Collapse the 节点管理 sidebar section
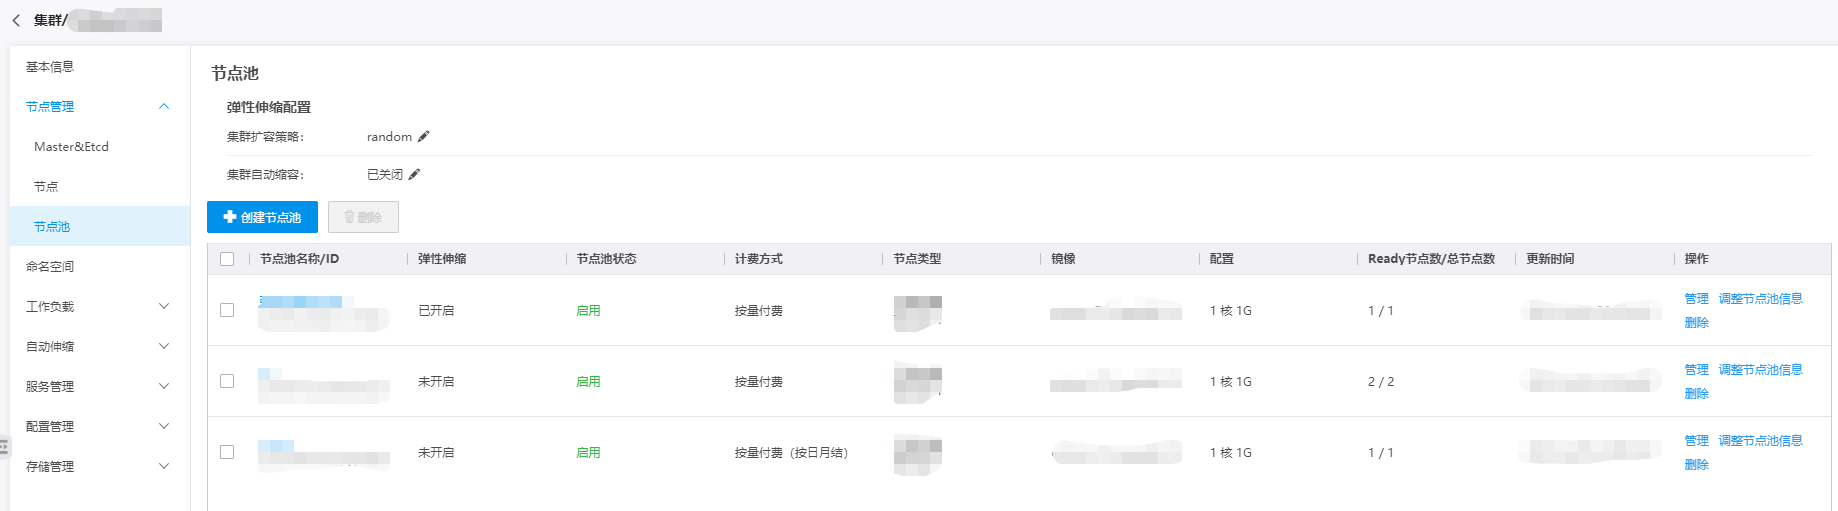Viewport: 1838px width, 511px height. 164,107
